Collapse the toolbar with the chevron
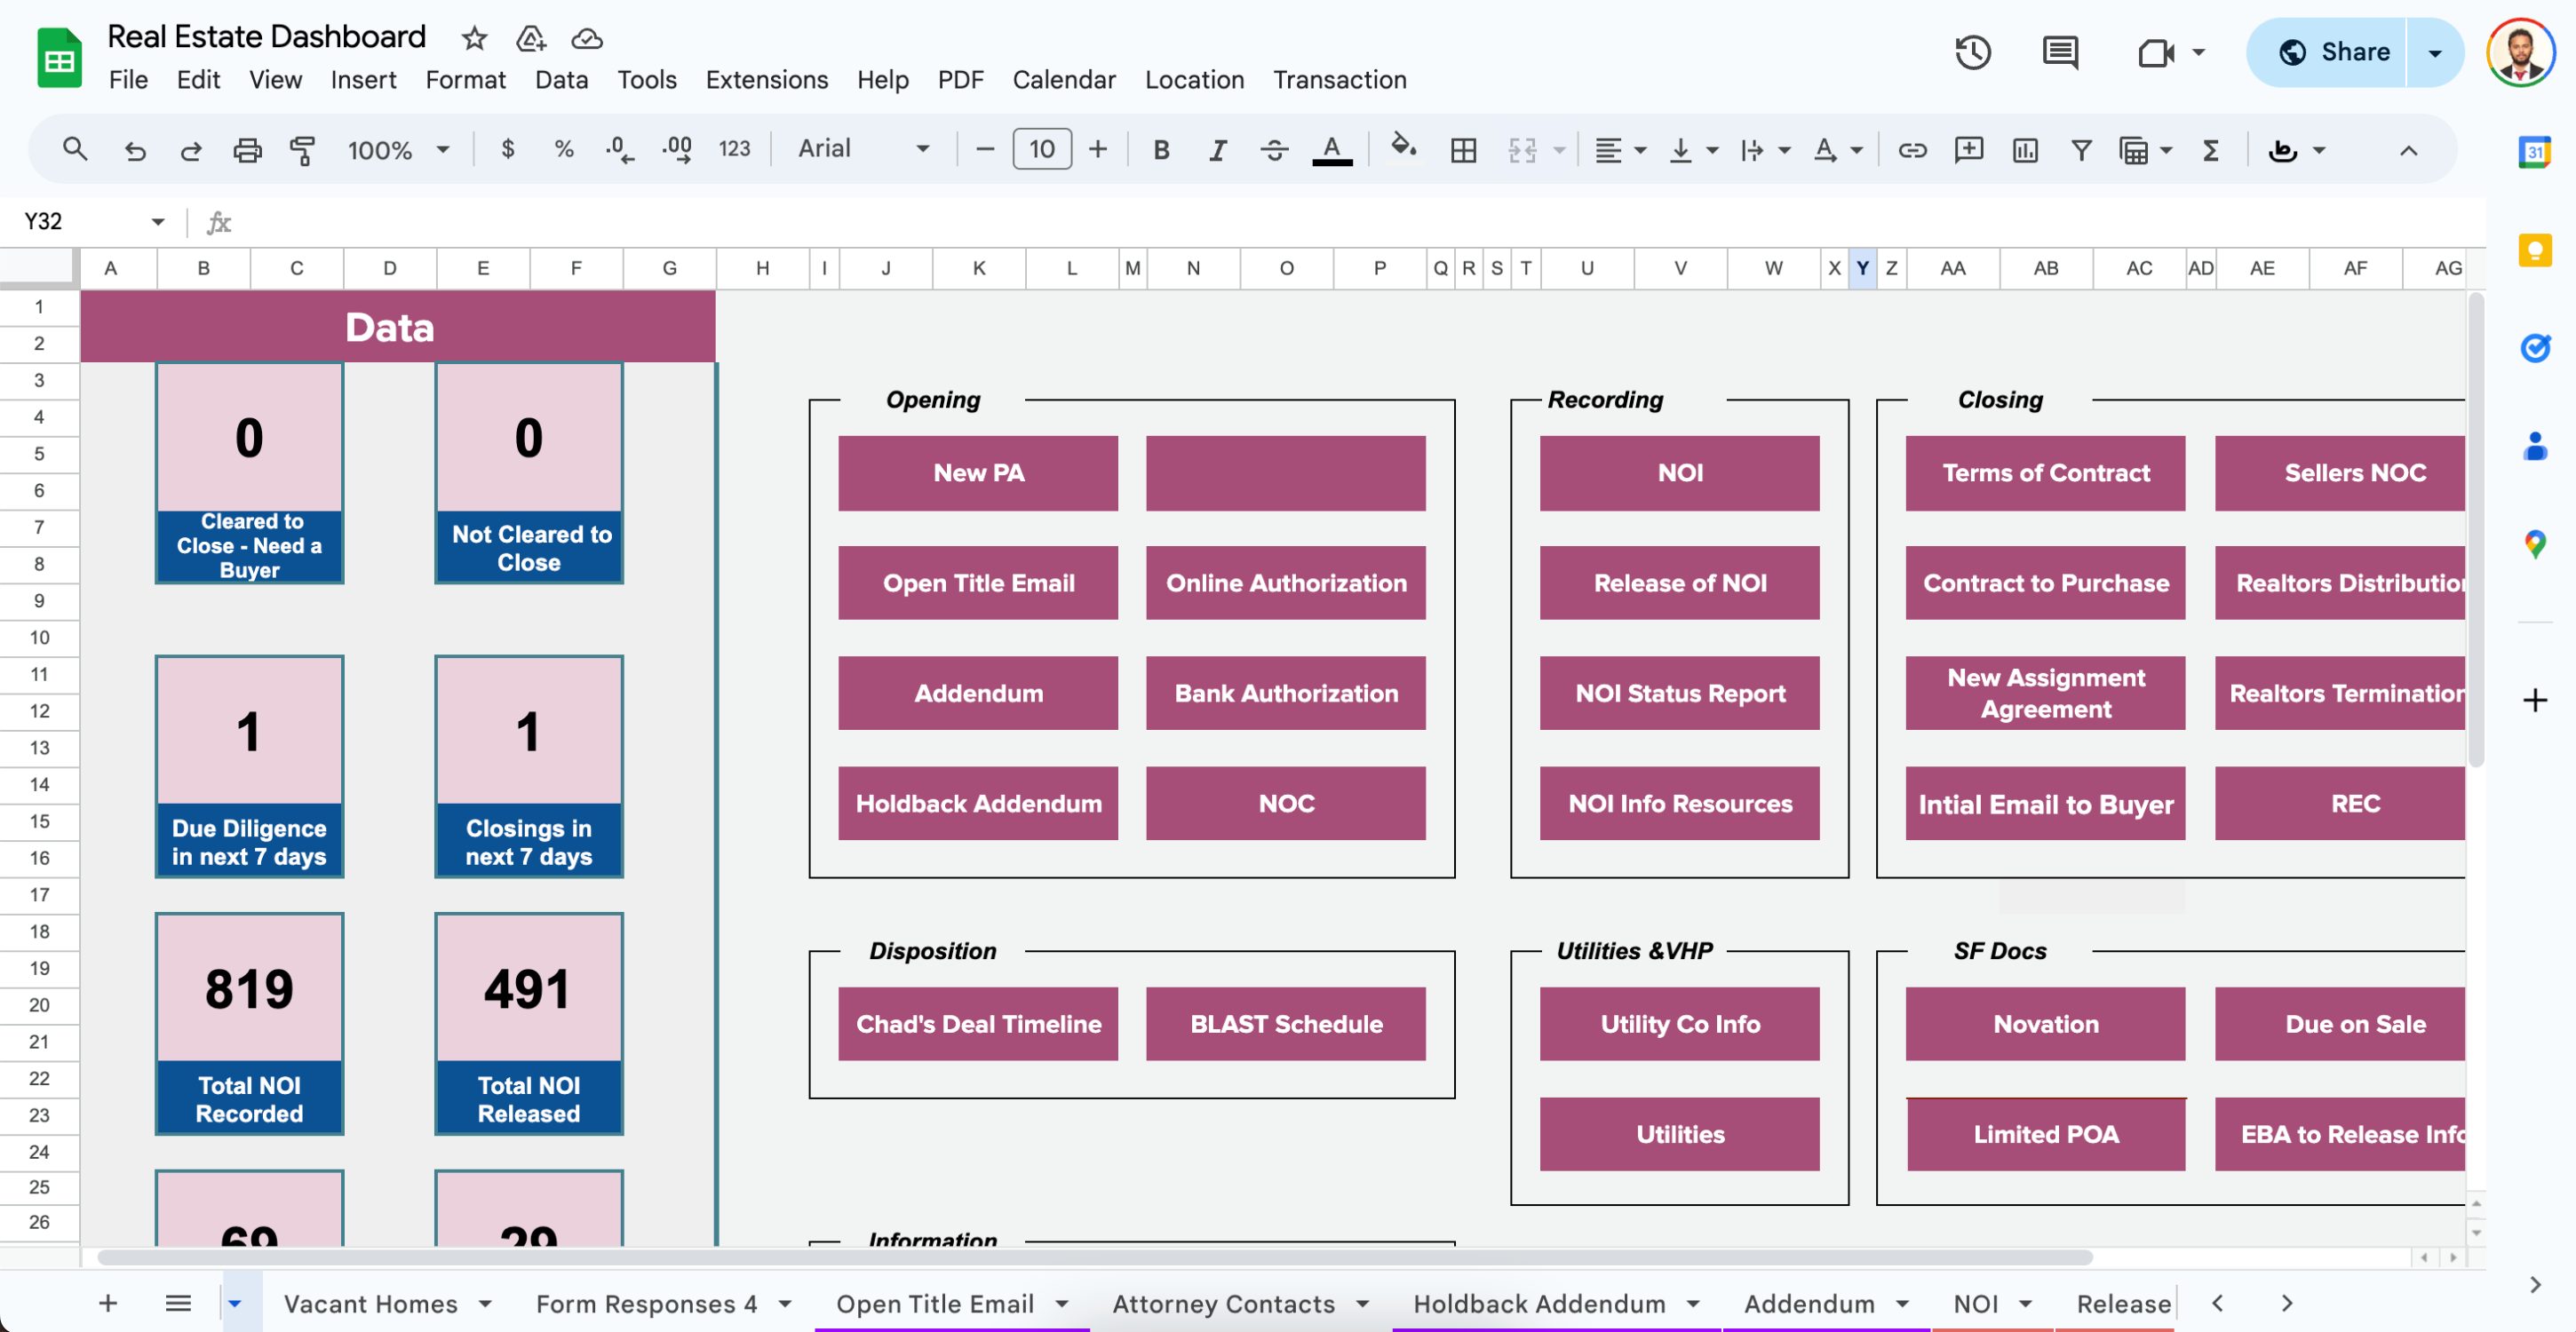2576x1332 pixels. click(x=2408, y=150)
